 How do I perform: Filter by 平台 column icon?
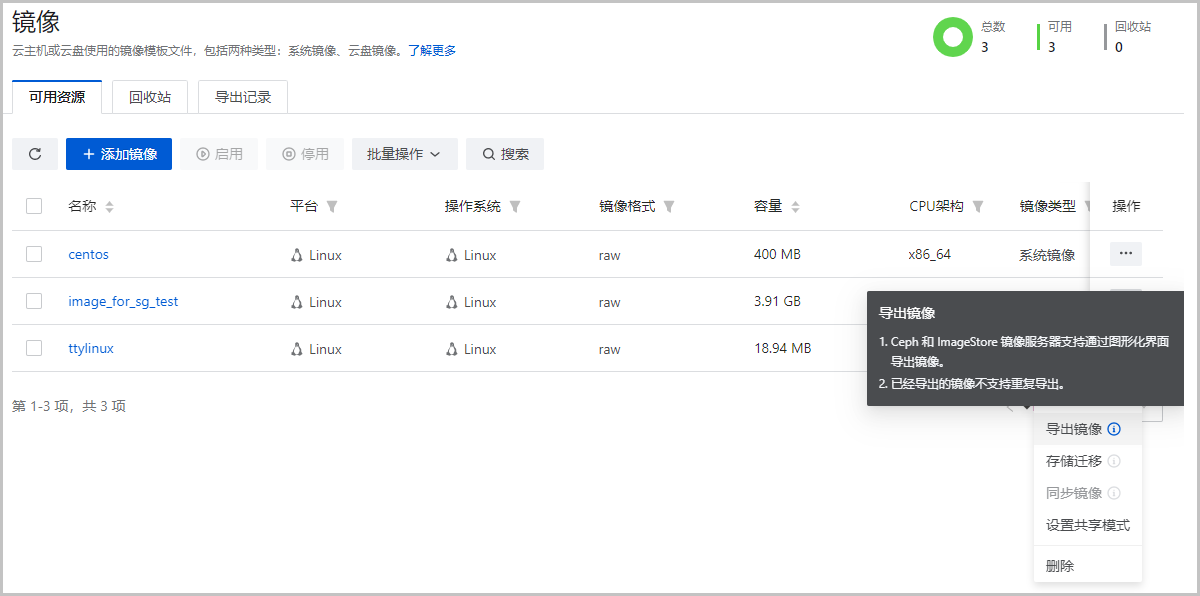click(x=332, y=207)
